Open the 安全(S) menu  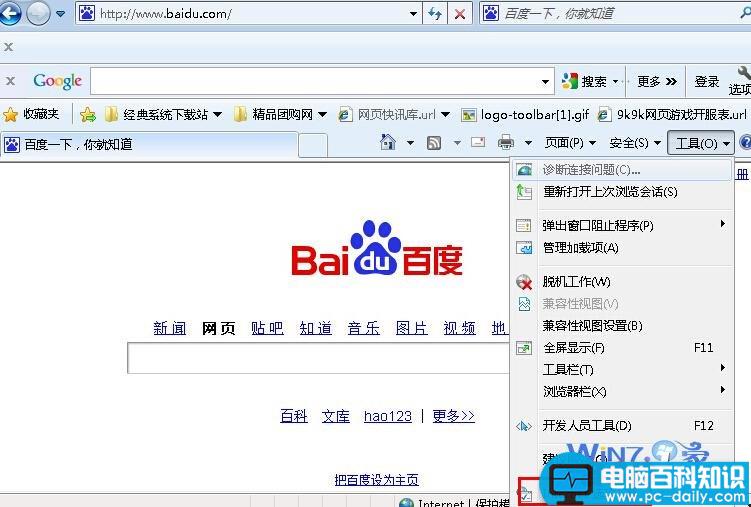coord(635,143)
